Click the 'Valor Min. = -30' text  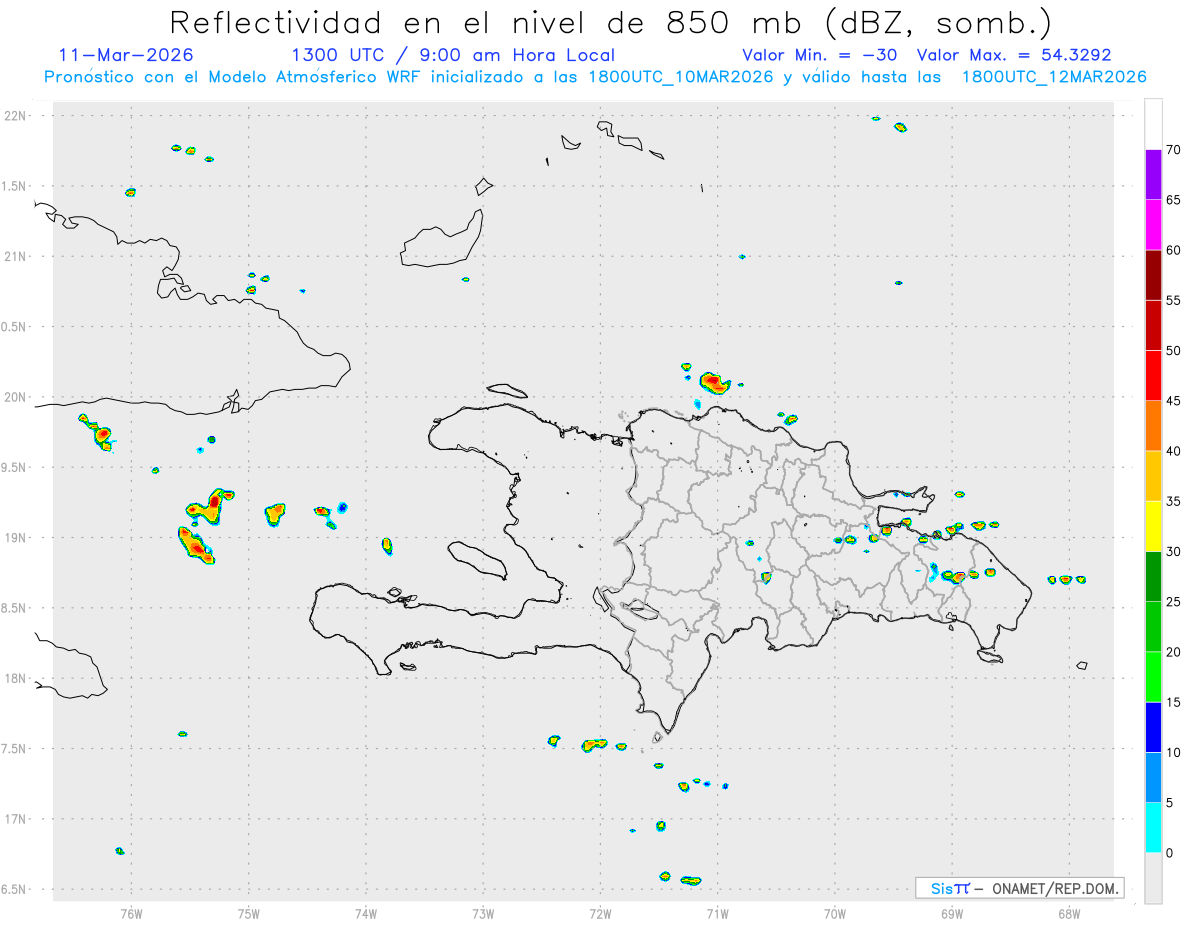(819, 55)
